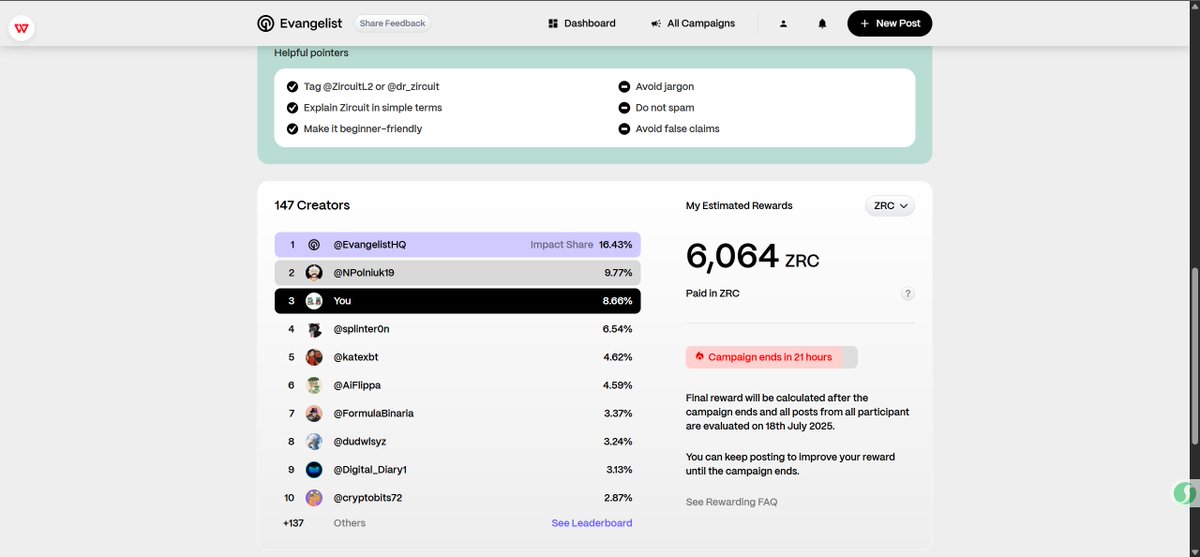Click the Evangelist brand name

[313, 23]
